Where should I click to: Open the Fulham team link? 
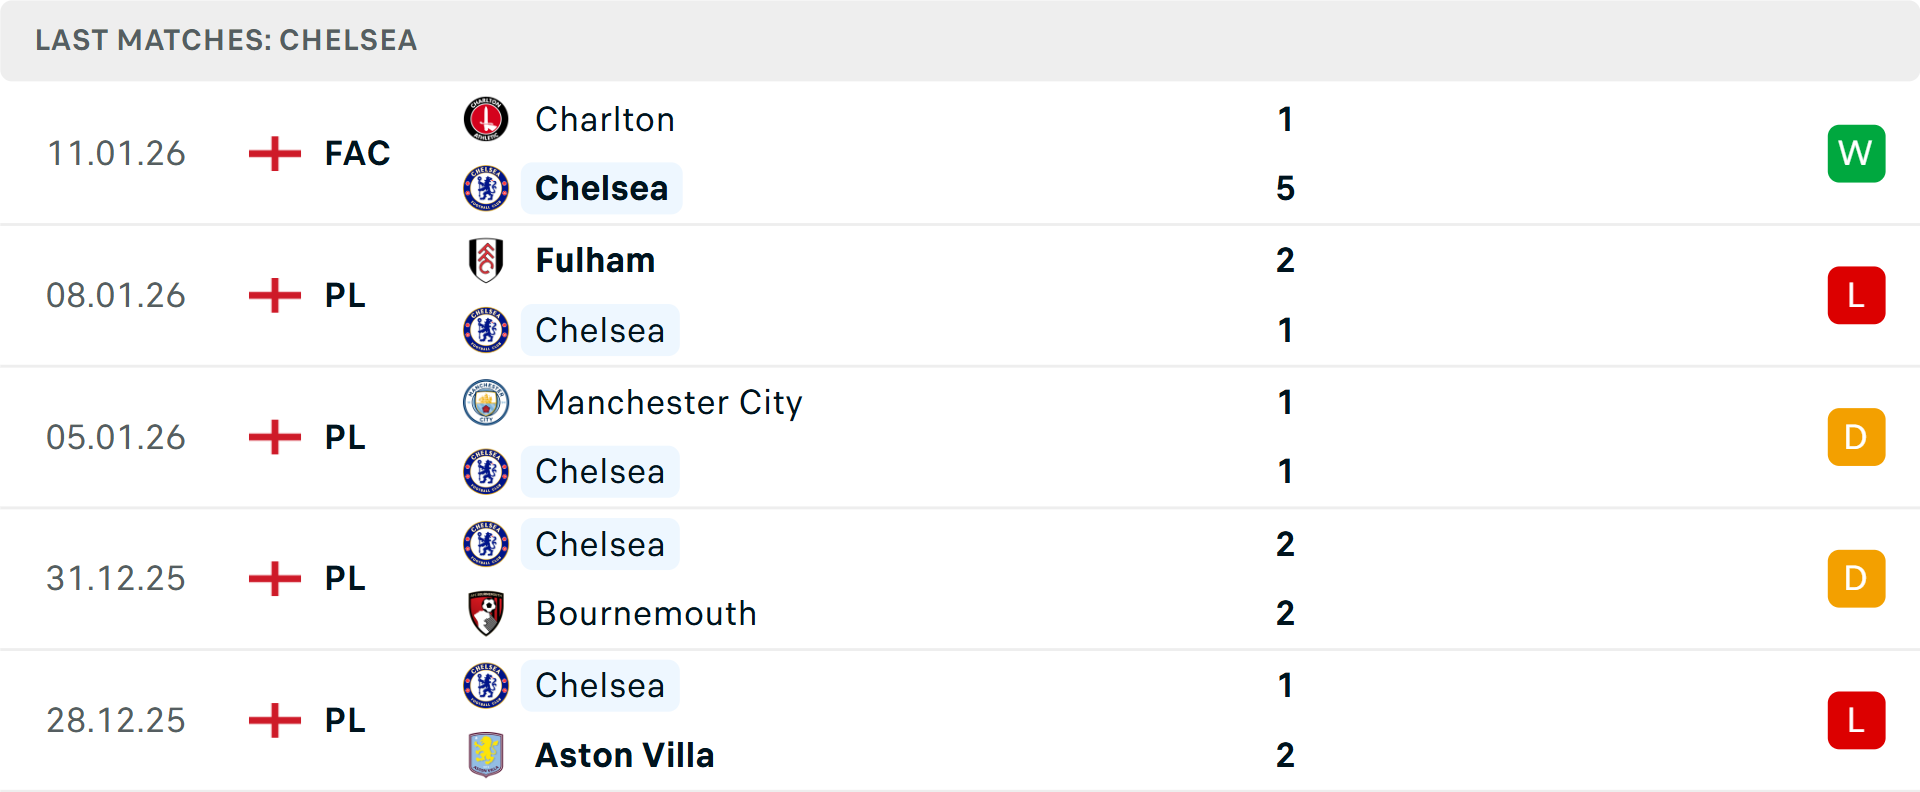click(x=595, y=260)
